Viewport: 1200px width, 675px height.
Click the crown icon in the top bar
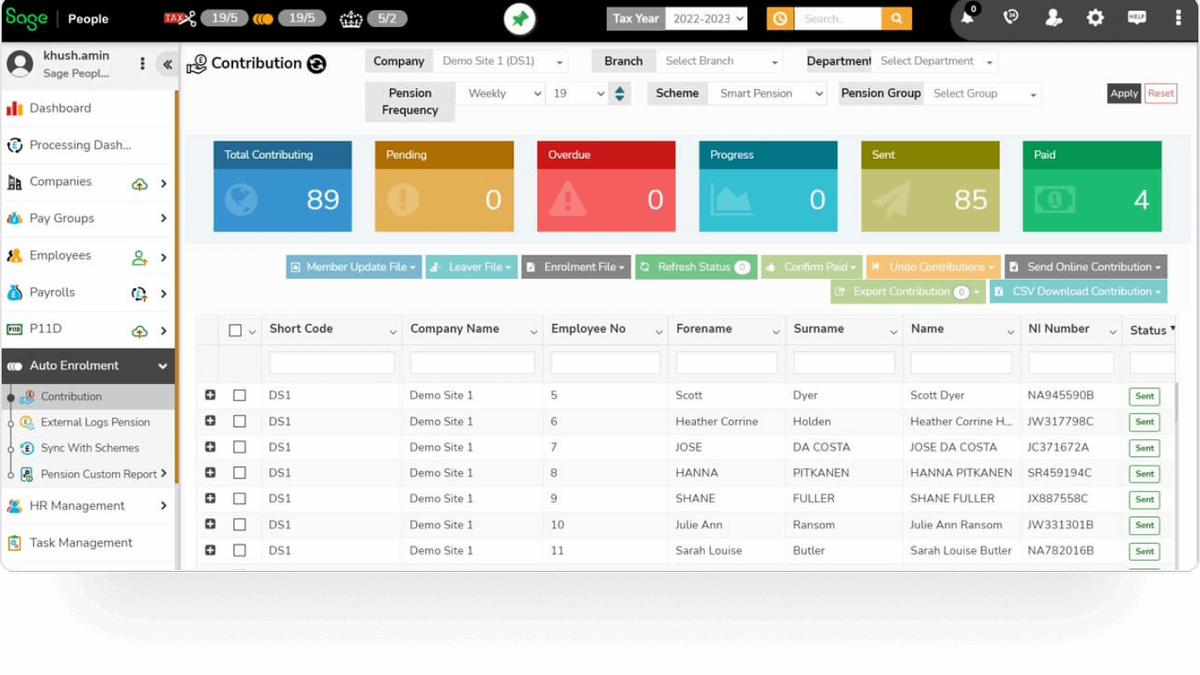(x=349, y=16)
